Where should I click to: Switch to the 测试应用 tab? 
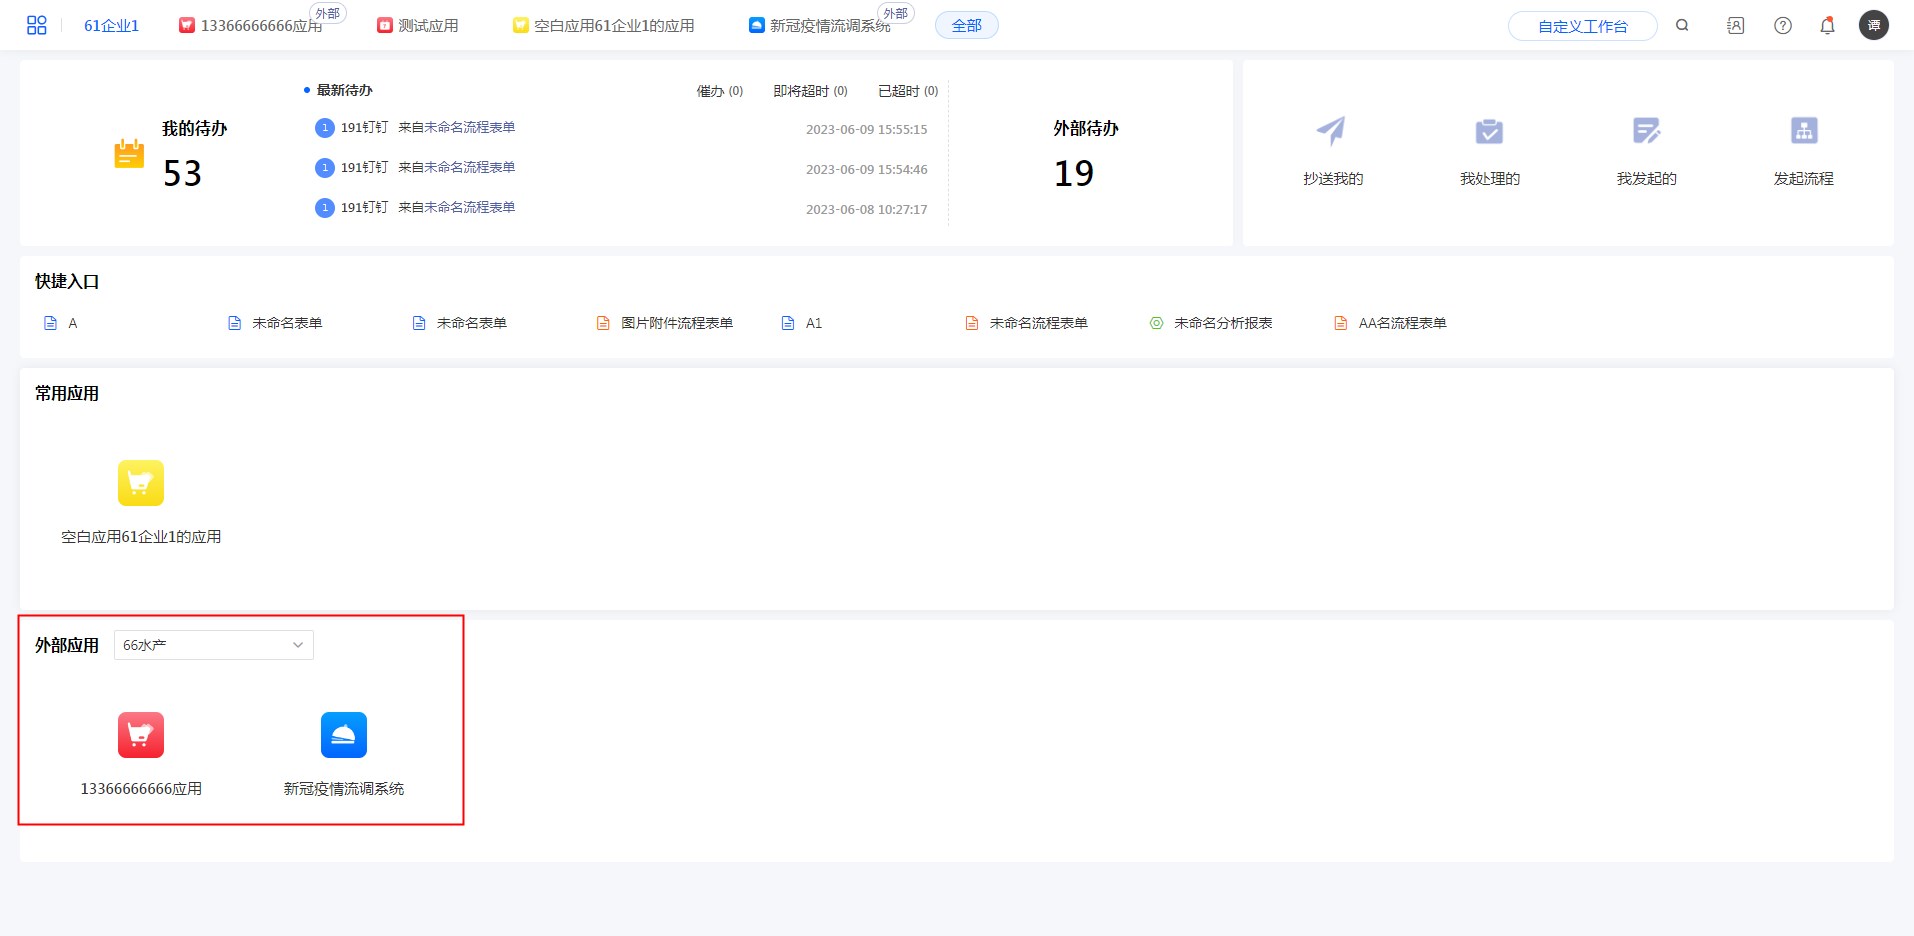click(x=418, y=26)
